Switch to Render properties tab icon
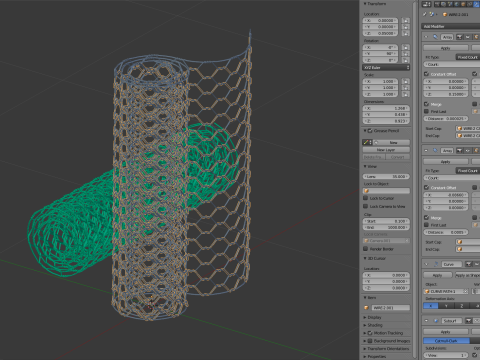 pyautogui.click(x=438, y=4)
